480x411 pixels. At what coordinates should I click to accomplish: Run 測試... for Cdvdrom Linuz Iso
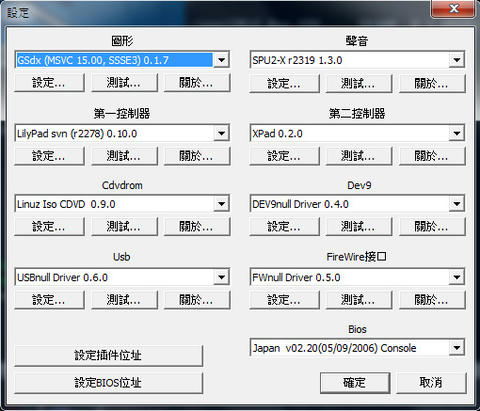click(124, 227)
